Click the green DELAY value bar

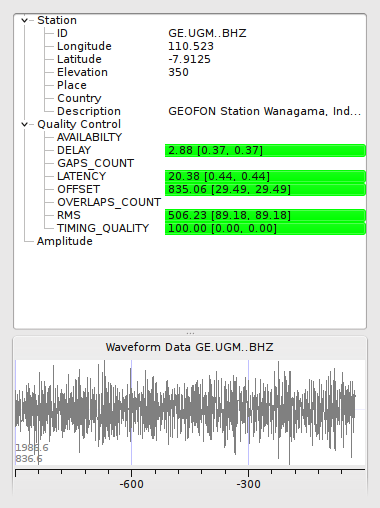click(x=265, y=150)
